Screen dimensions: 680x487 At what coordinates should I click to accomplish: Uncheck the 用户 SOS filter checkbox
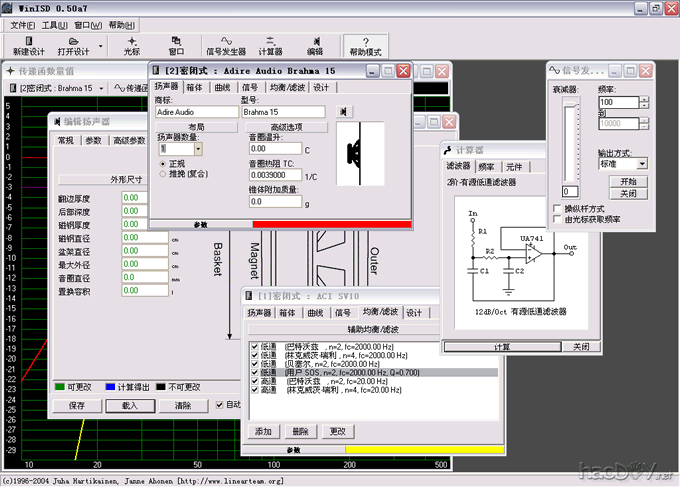point(254,372)
